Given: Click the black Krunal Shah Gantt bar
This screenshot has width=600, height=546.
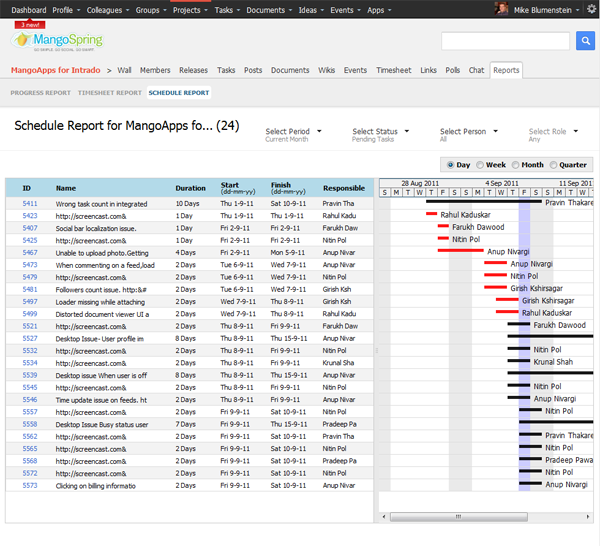Looking at the screenshot, I should pyautogui.click(x=518, y=361).
